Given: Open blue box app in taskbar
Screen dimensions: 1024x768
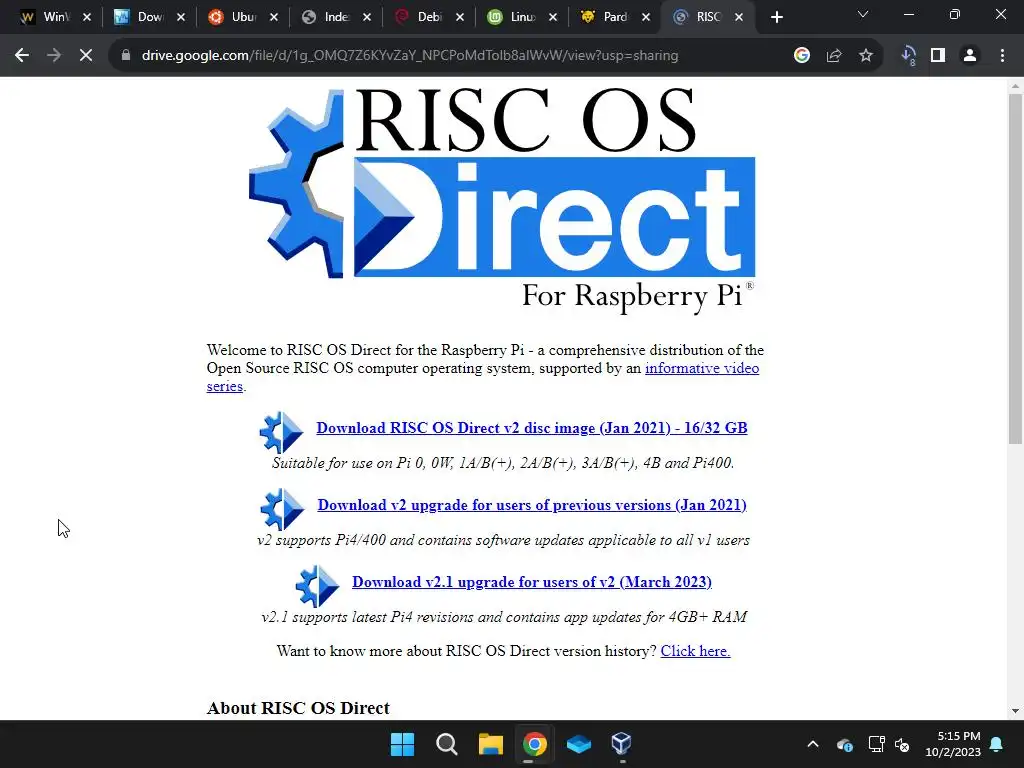Looking at the screenshot, I should 579,744.
